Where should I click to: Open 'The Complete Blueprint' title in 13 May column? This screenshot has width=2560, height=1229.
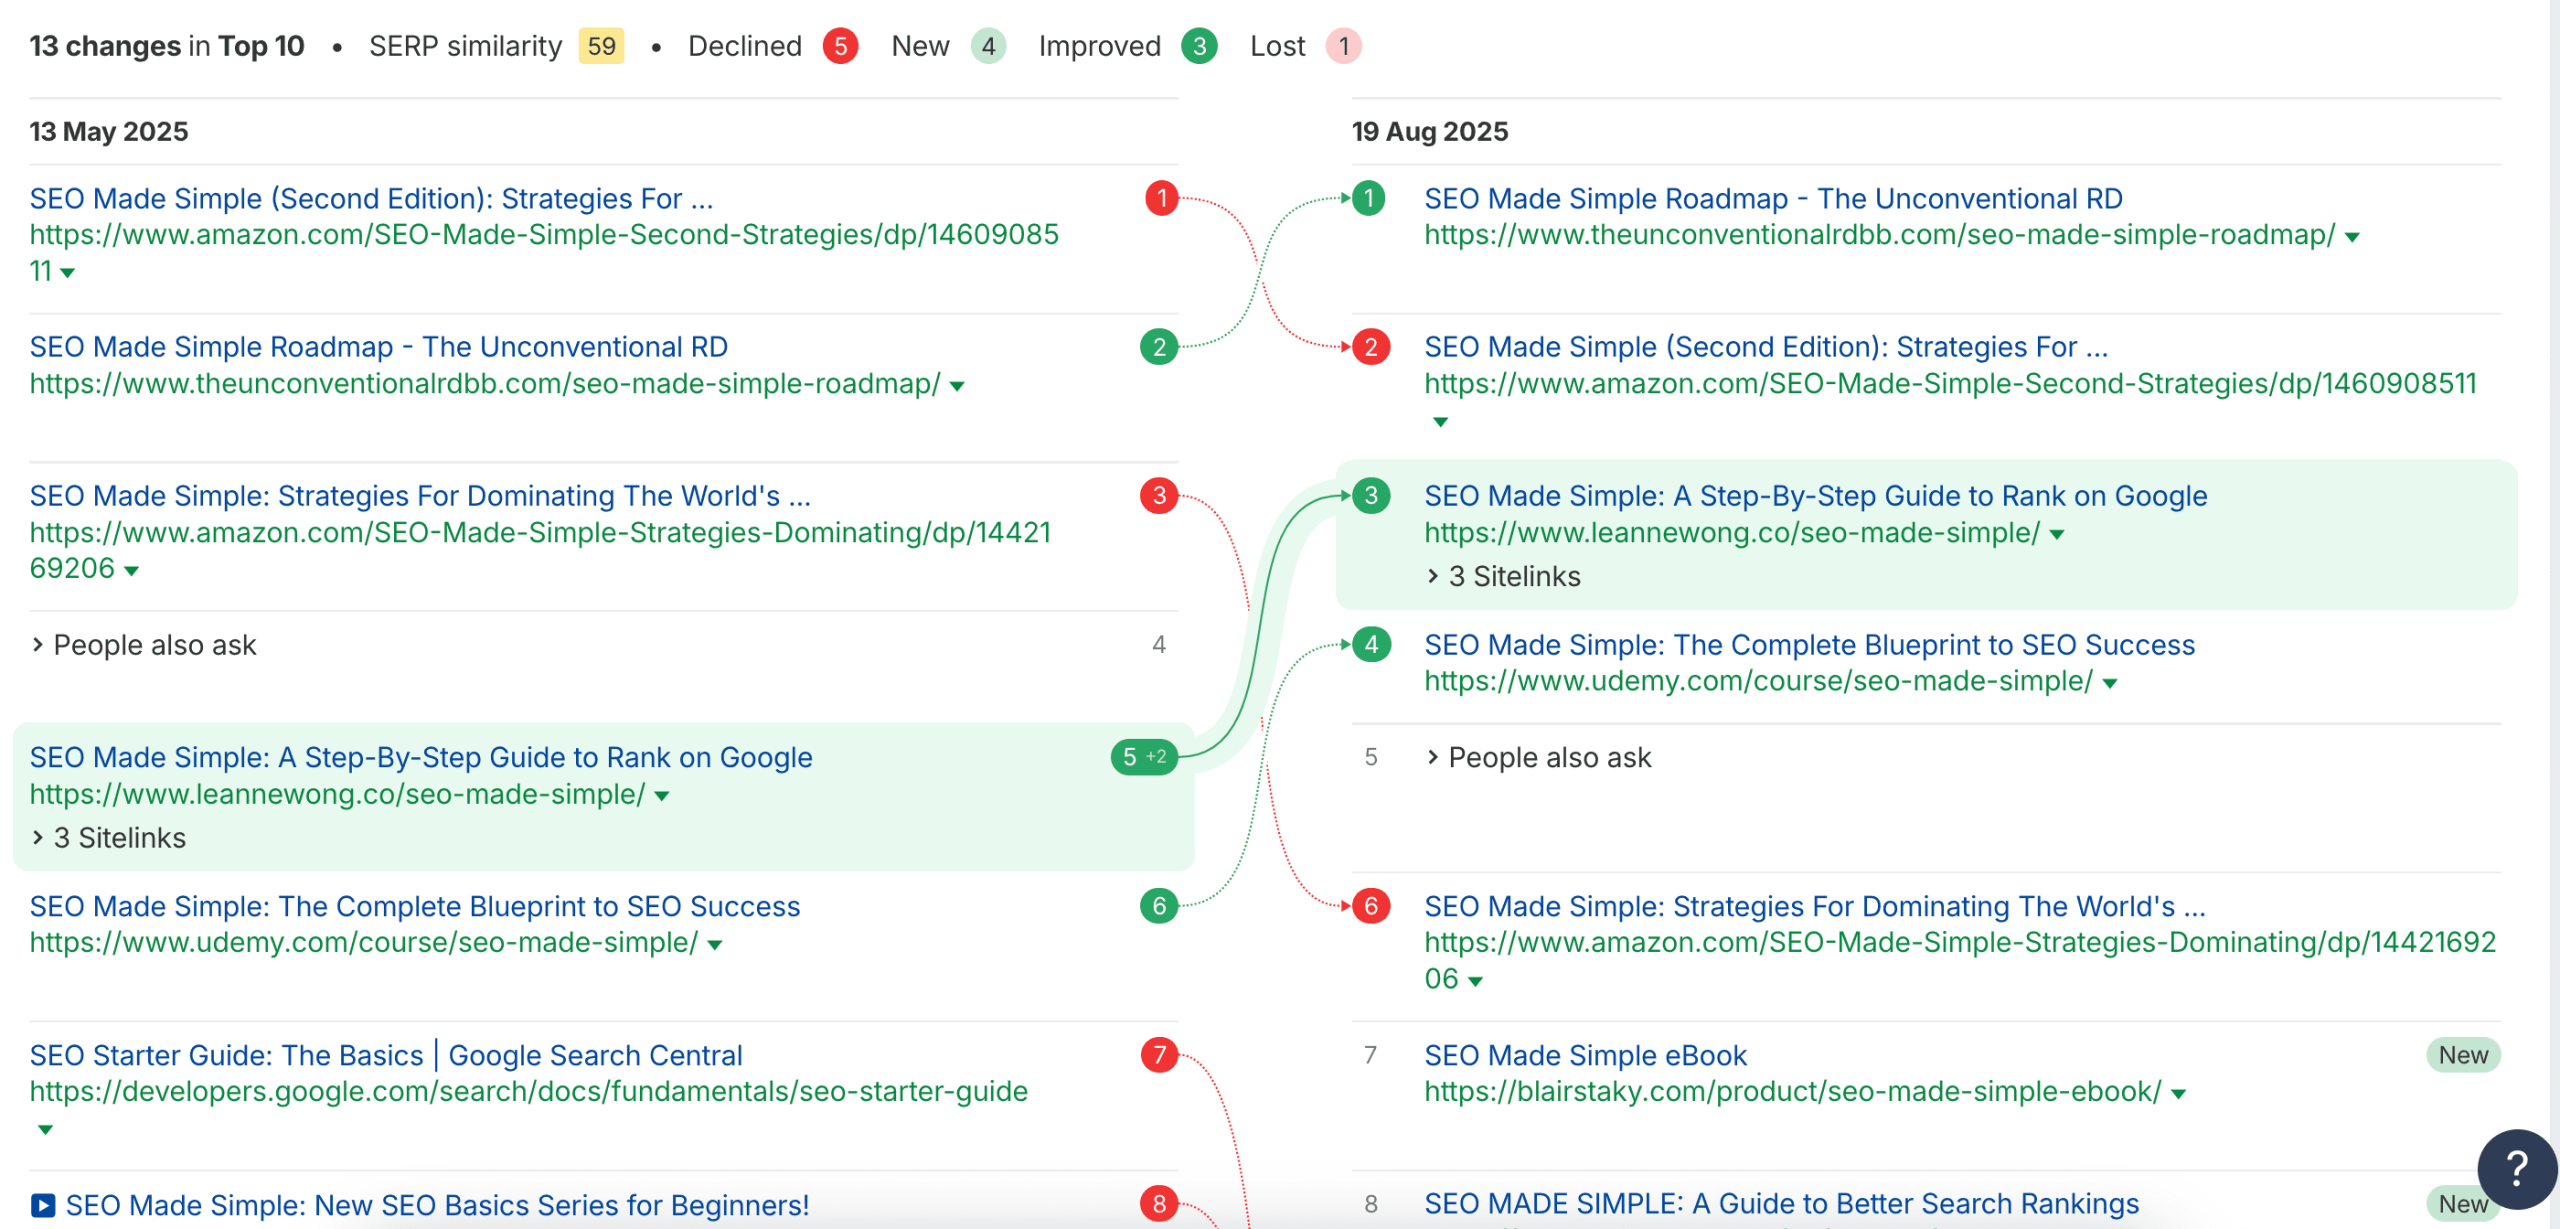pyautogui.click(x=415, y=907)
